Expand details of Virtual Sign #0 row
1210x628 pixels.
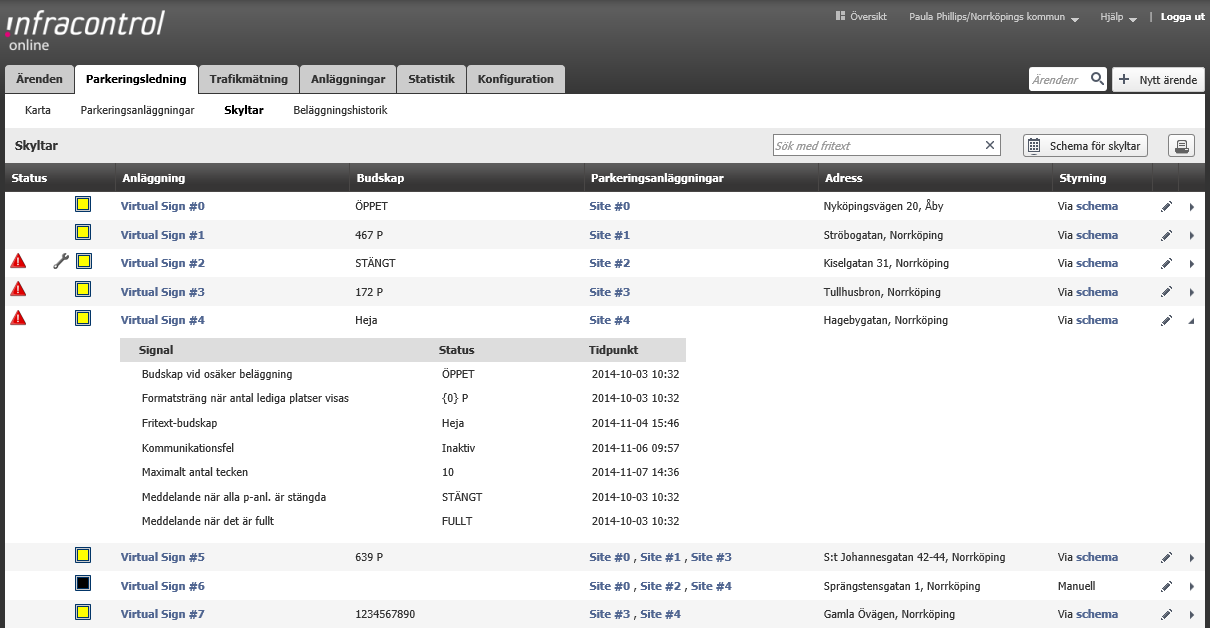(1191, 207)
